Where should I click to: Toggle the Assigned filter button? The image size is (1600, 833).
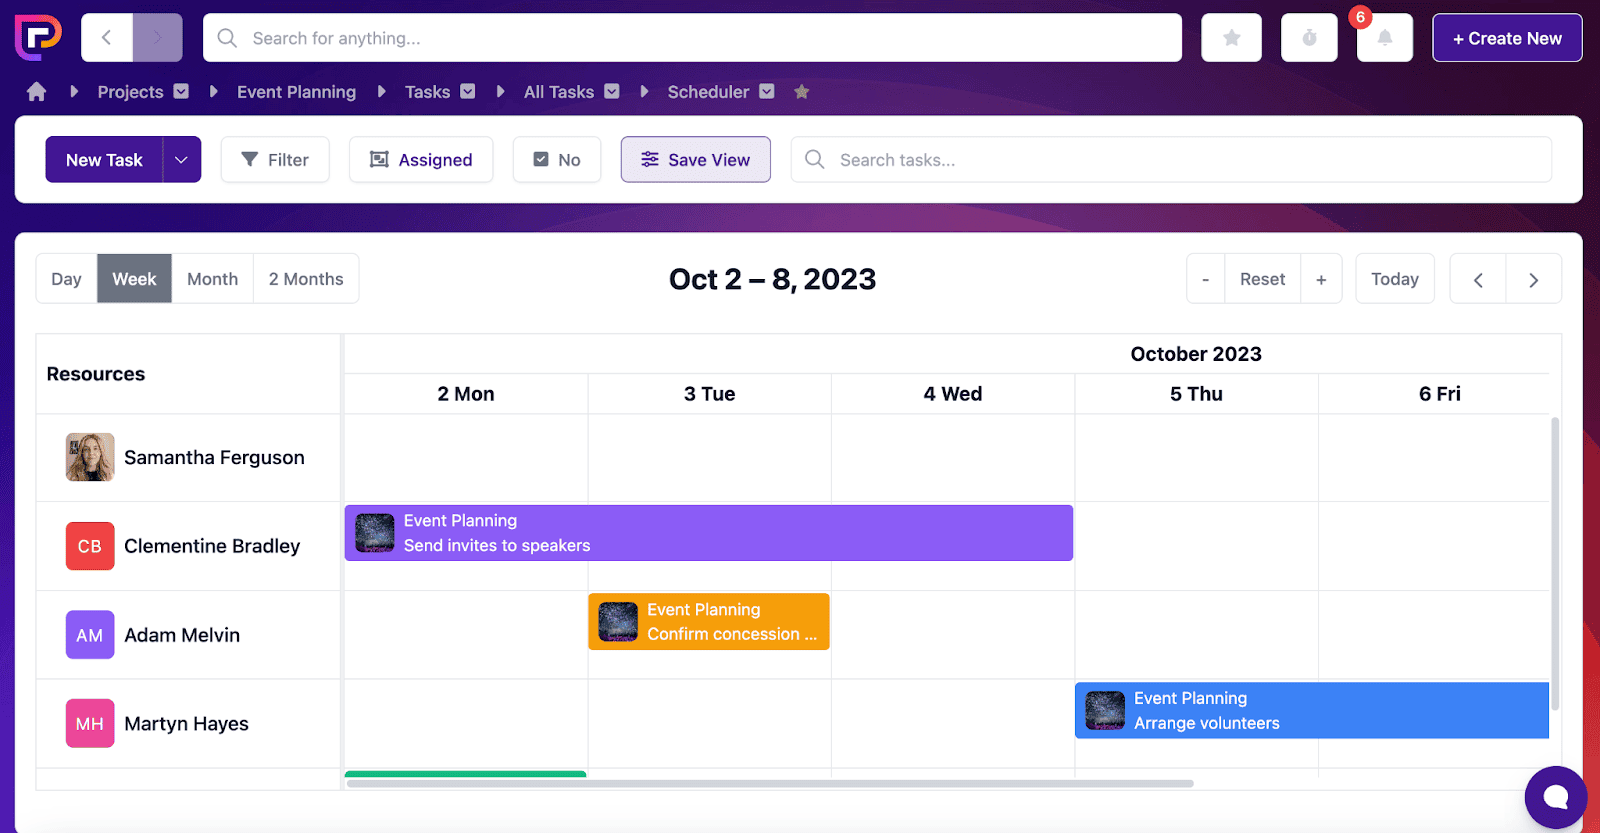(421, 160)
